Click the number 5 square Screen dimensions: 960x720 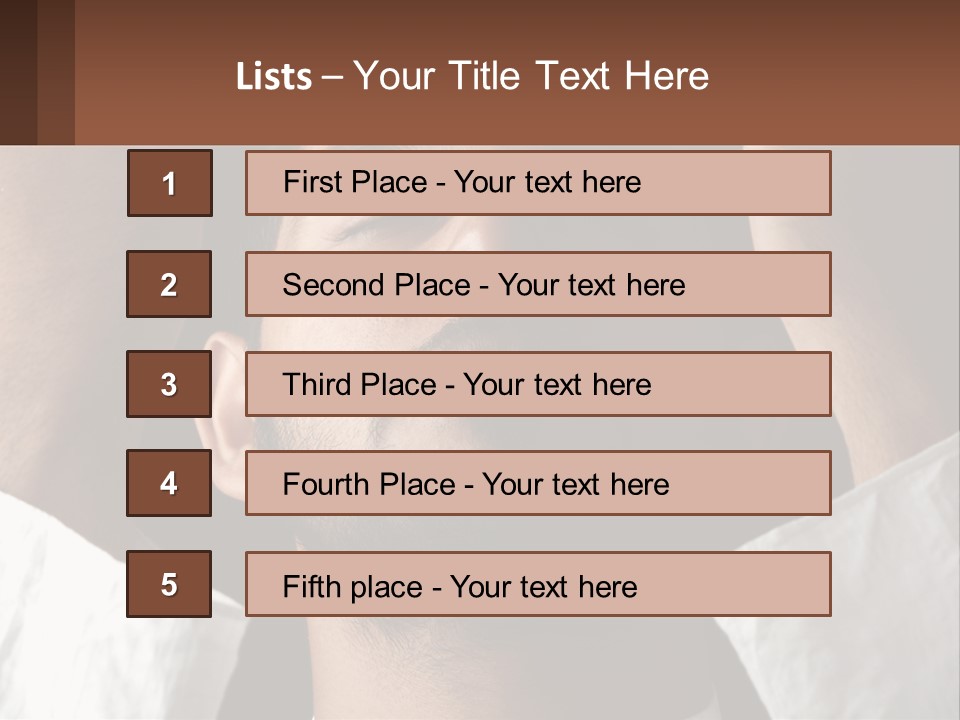pos(169,584)
